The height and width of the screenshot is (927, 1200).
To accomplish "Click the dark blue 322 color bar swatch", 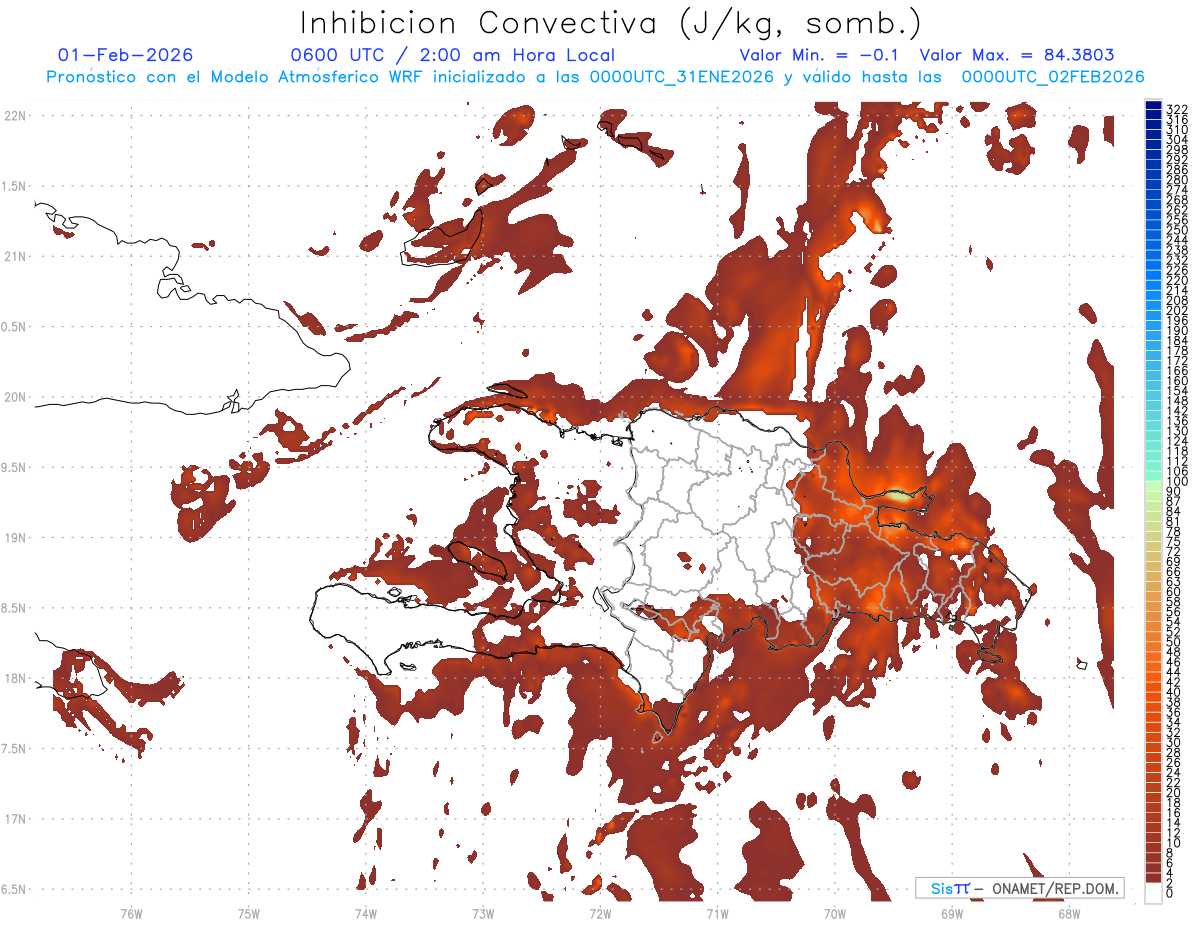I will pos(1154,107).
